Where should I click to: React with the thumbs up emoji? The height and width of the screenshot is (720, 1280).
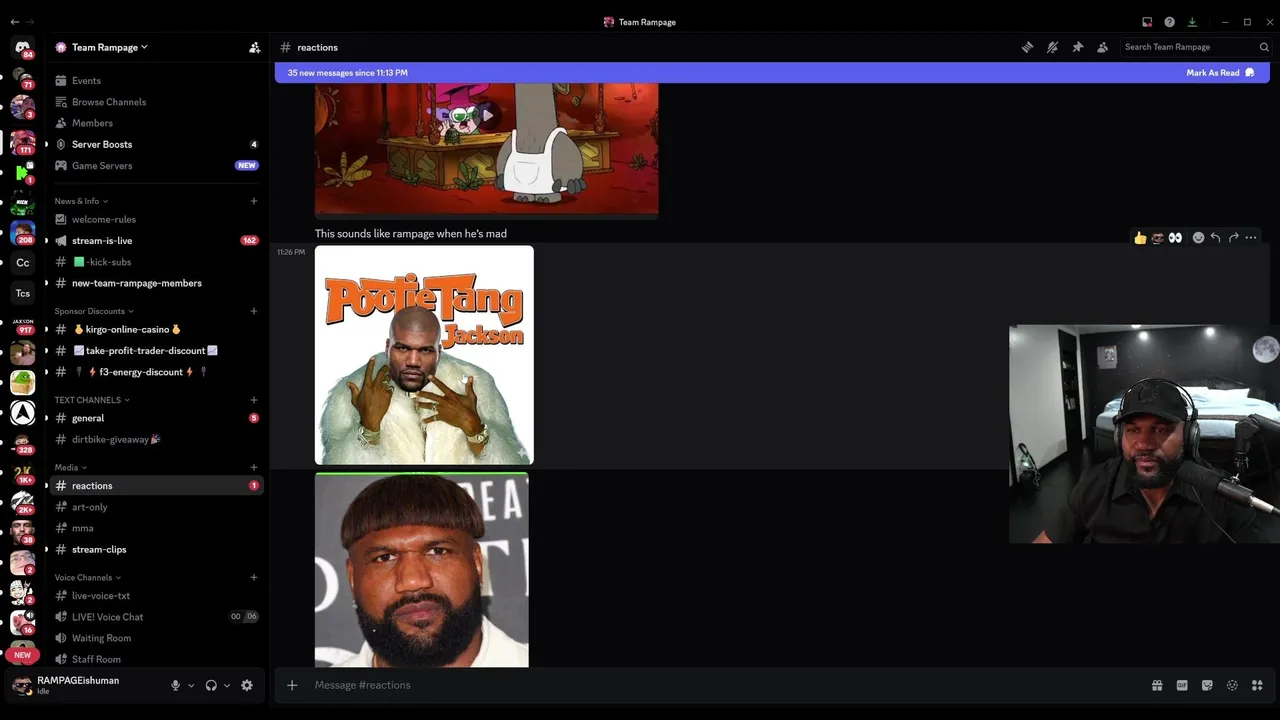click(1140, 238)
